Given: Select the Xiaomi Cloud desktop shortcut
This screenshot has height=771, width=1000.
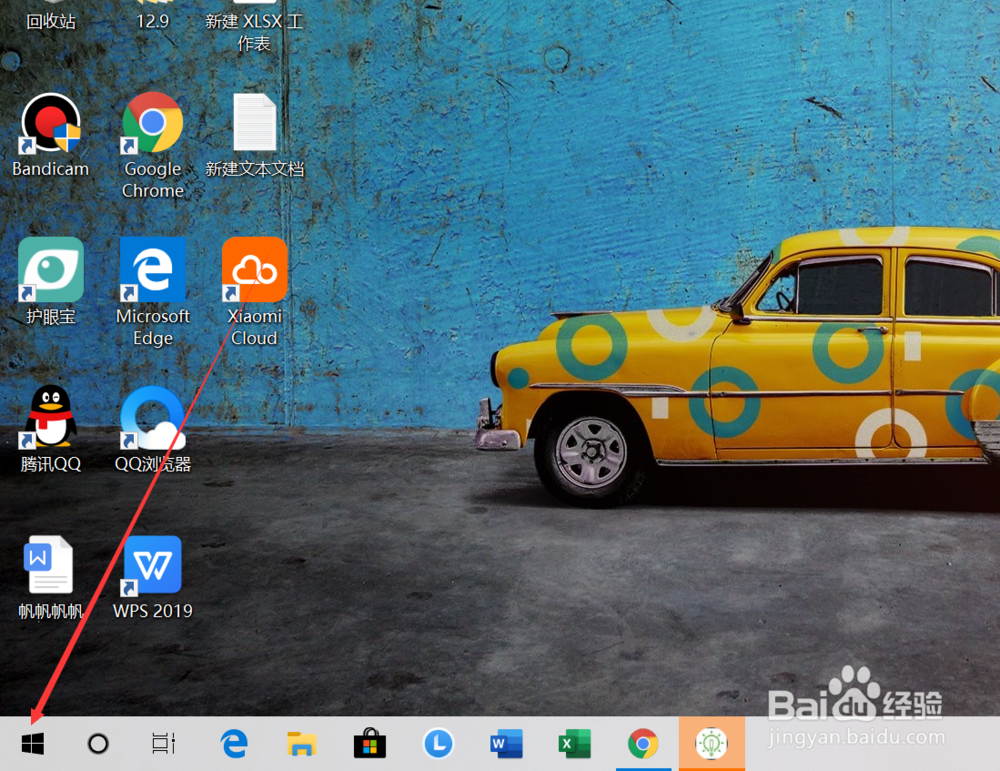Looking at the screenshot, I should pyautogui.click(x=254, y=292).
